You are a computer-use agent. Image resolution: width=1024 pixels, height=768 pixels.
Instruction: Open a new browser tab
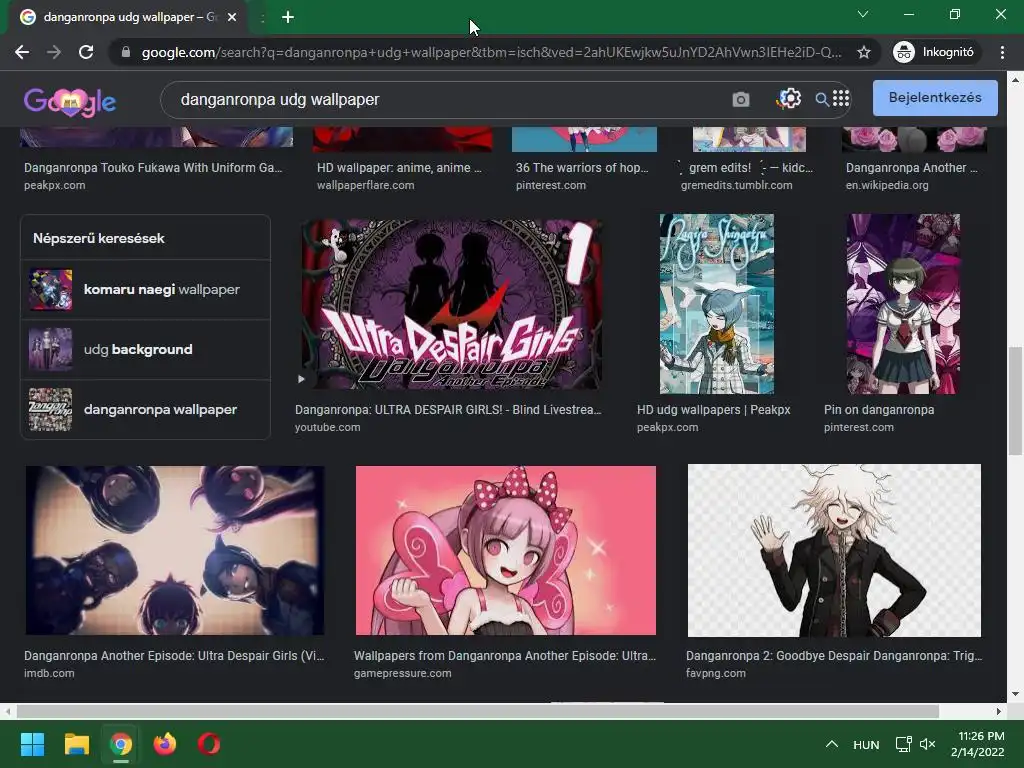pyautogui.click(x=288, y=17)
